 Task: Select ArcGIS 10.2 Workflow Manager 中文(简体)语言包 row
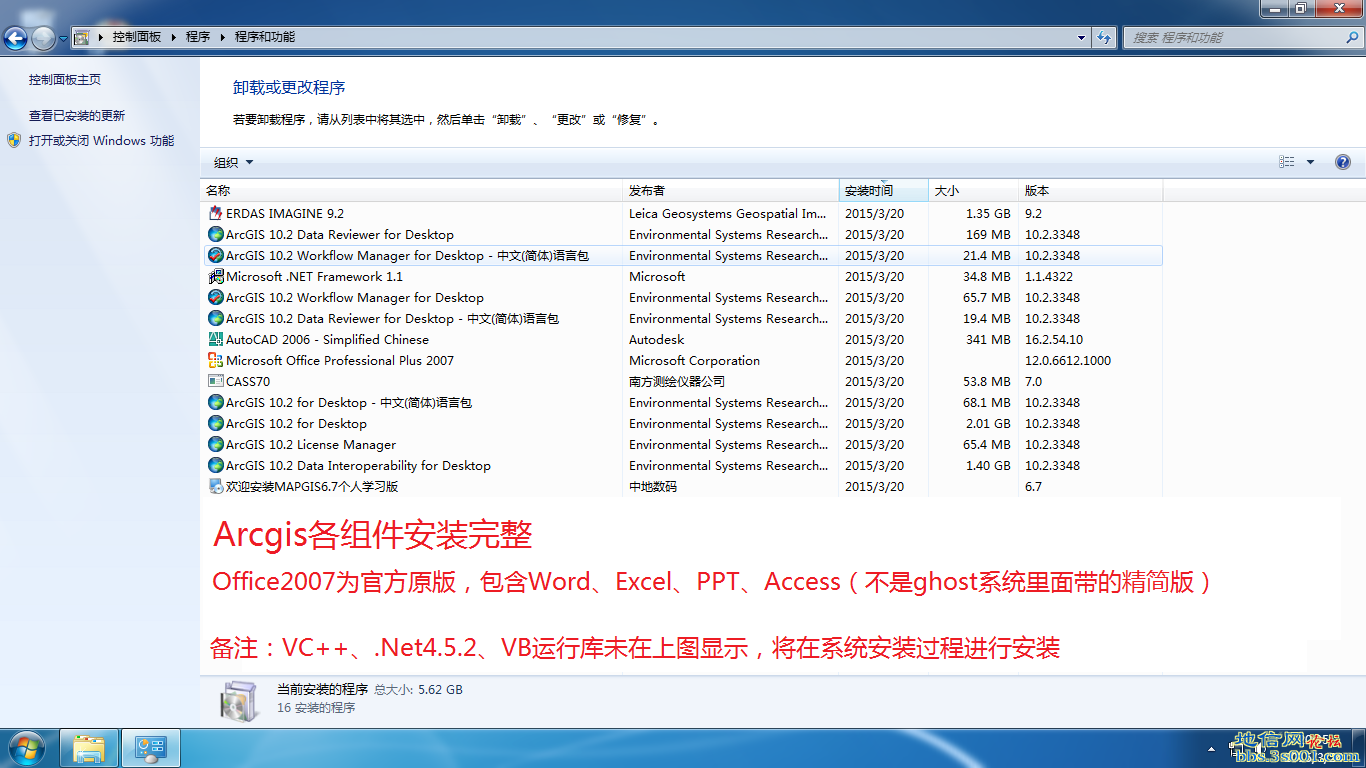pyautogui.click(x=683, y=255)
